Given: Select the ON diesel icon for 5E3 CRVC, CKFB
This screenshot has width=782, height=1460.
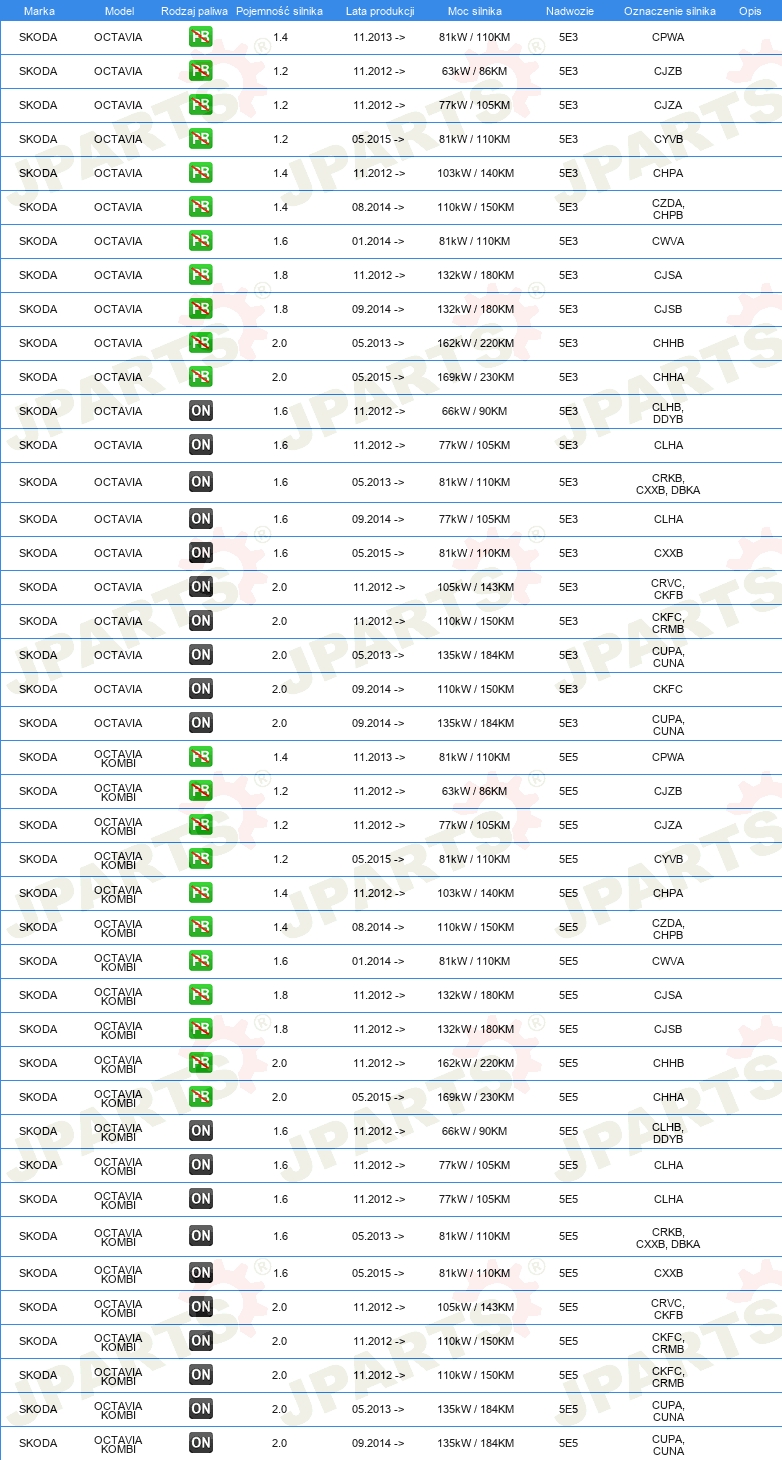Looking at the screenshot, I should click(x=201, y=587).
